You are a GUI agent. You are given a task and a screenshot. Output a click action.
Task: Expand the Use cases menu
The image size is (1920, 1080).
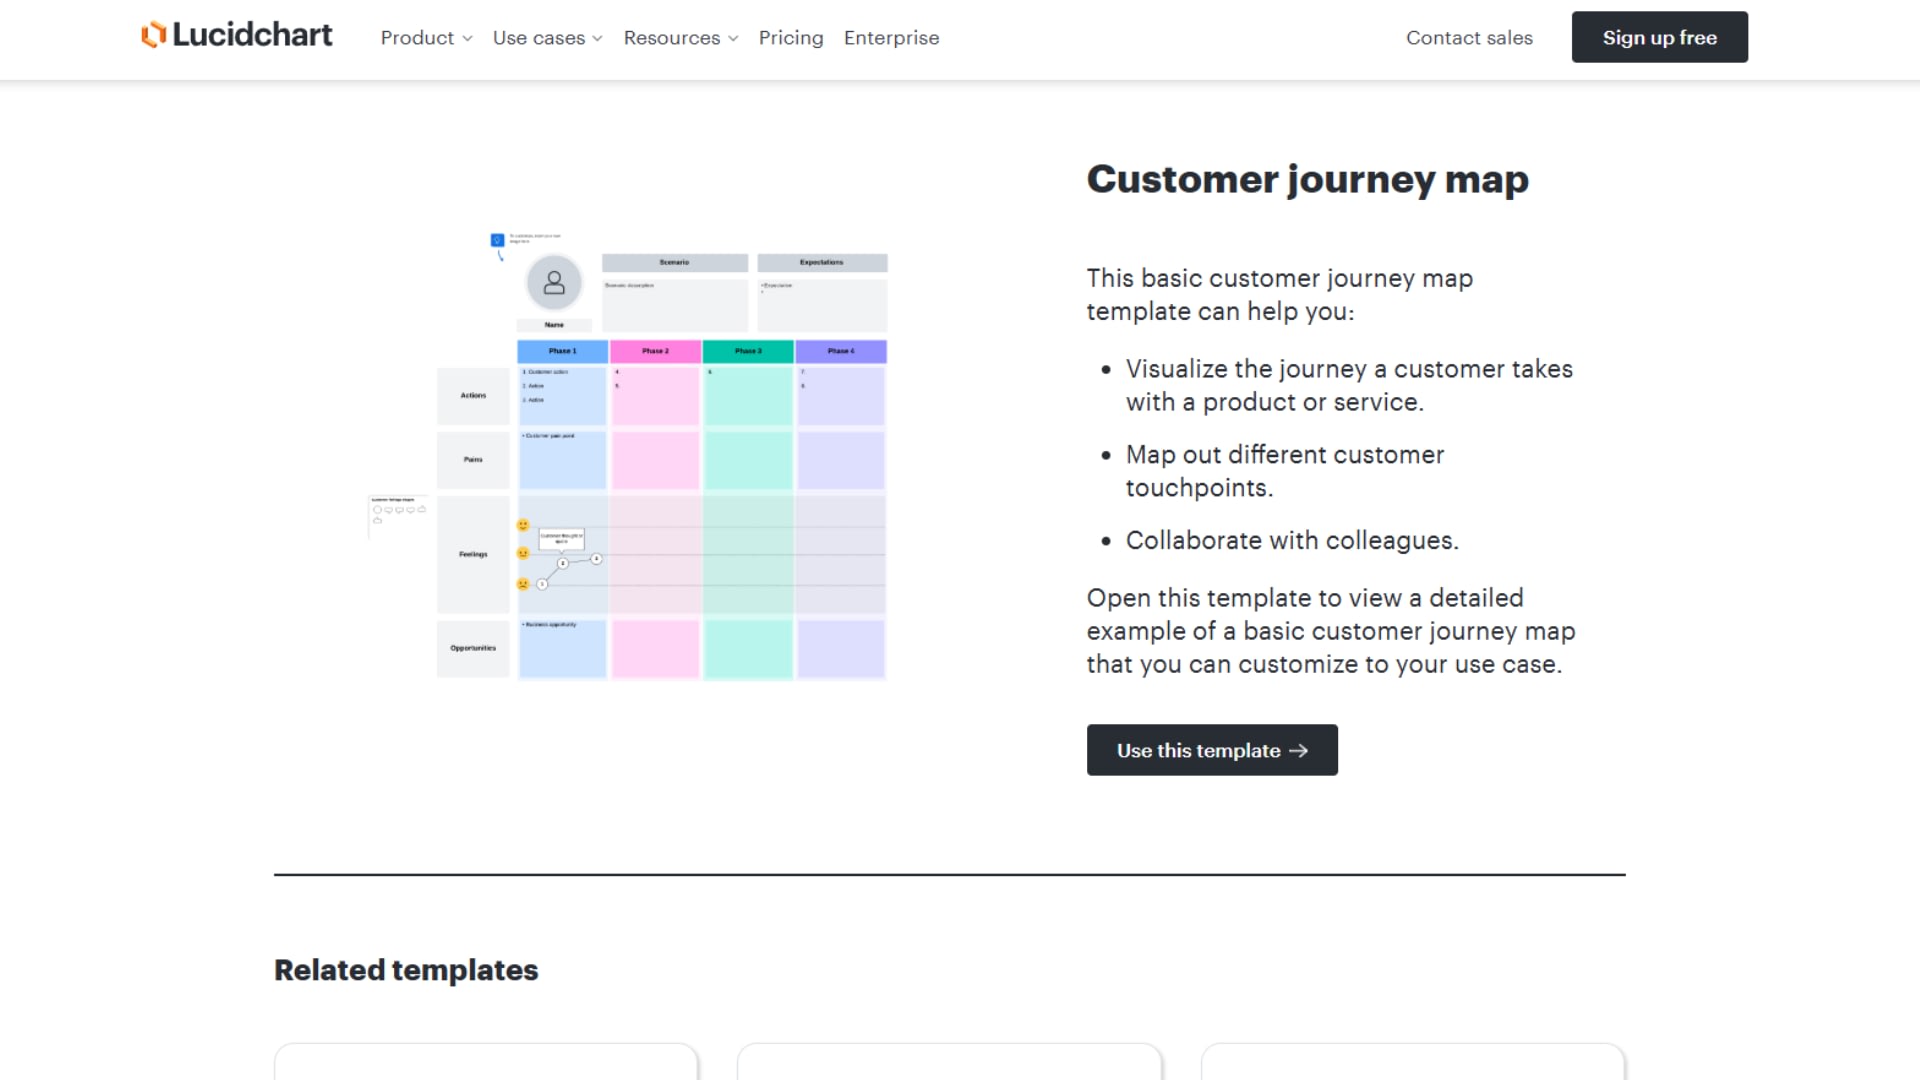point(546,37)
